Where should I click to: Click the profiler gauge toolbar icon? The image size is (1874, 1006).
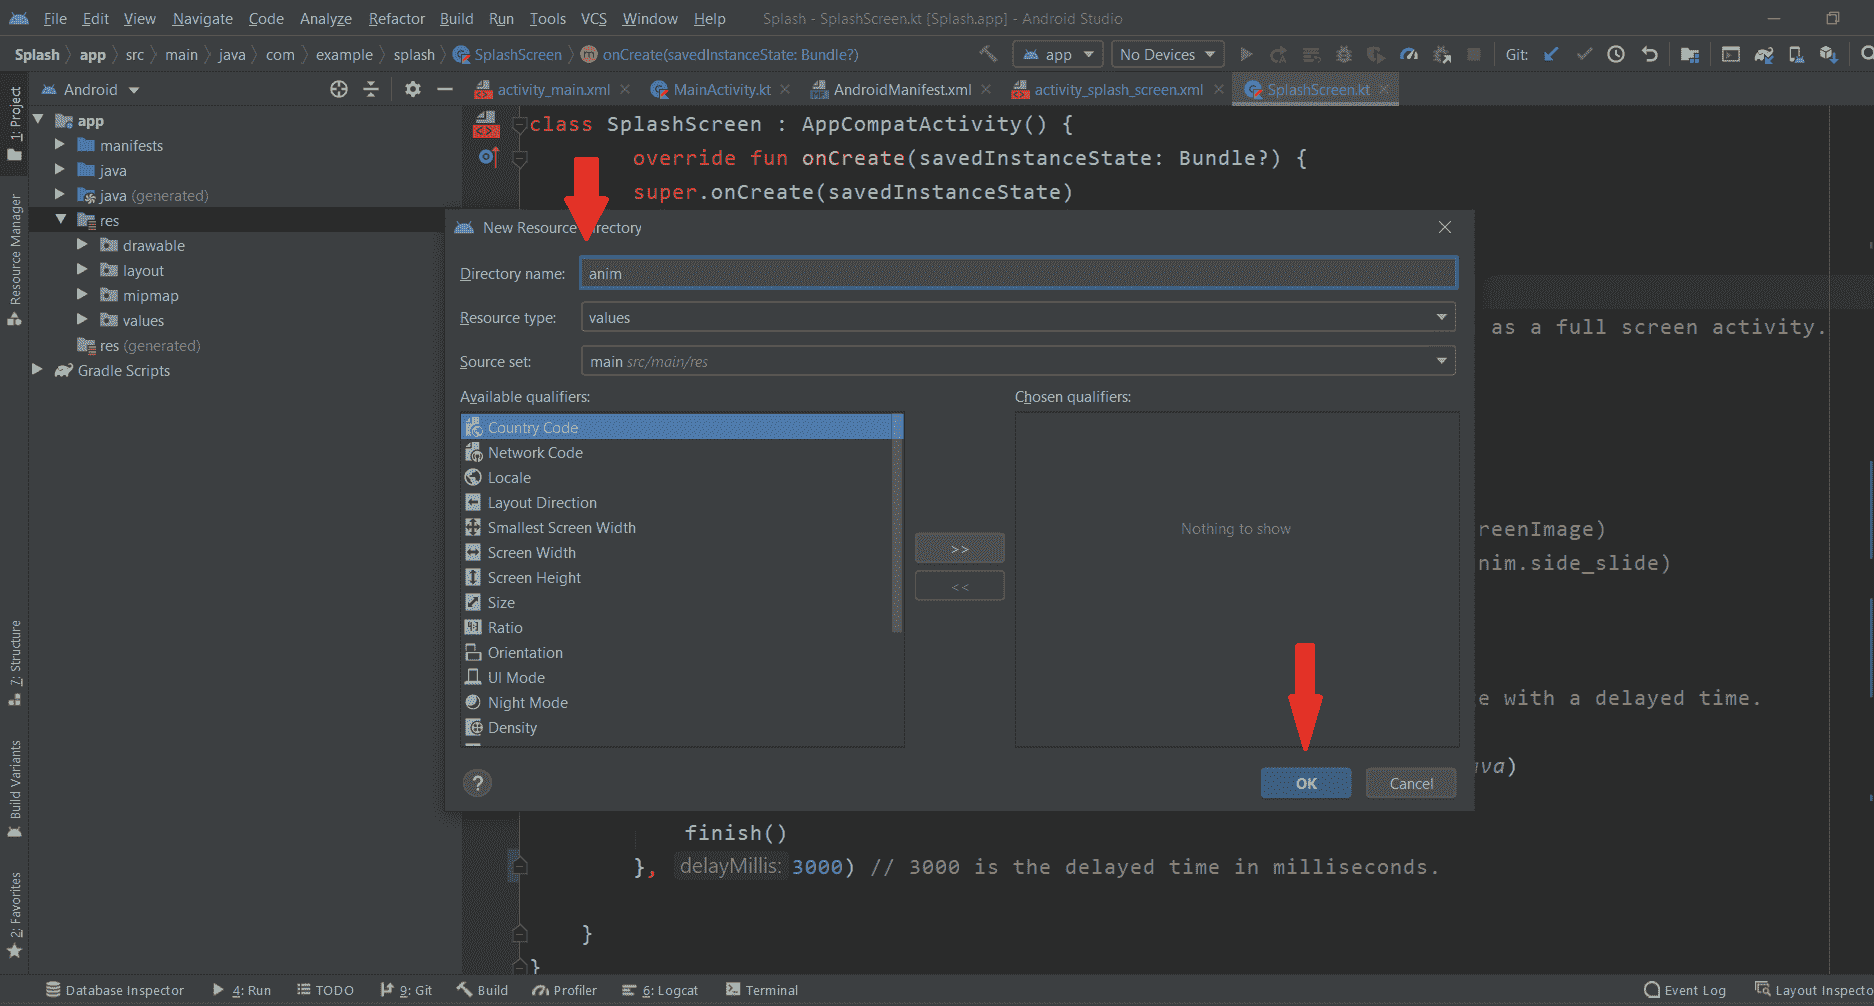(x=1409, y=54)
